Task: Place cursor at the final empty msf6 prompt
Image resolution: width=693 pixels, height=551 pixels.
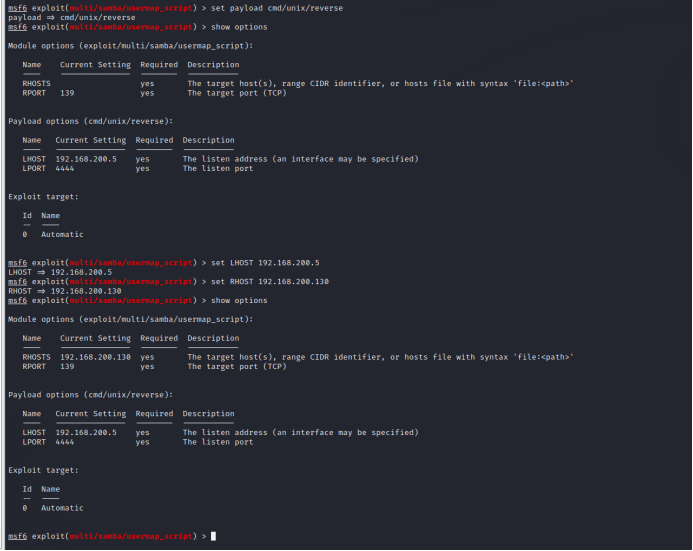Action: [x=213, y=536]
